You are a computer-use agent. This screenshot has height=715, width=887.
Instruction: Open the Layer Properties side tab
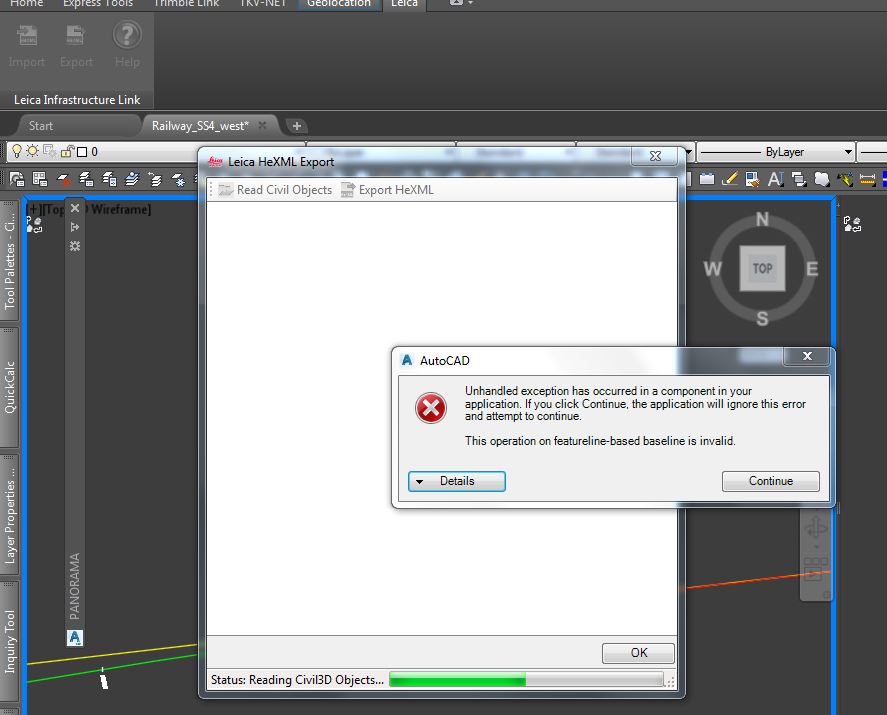coord(10,515)
